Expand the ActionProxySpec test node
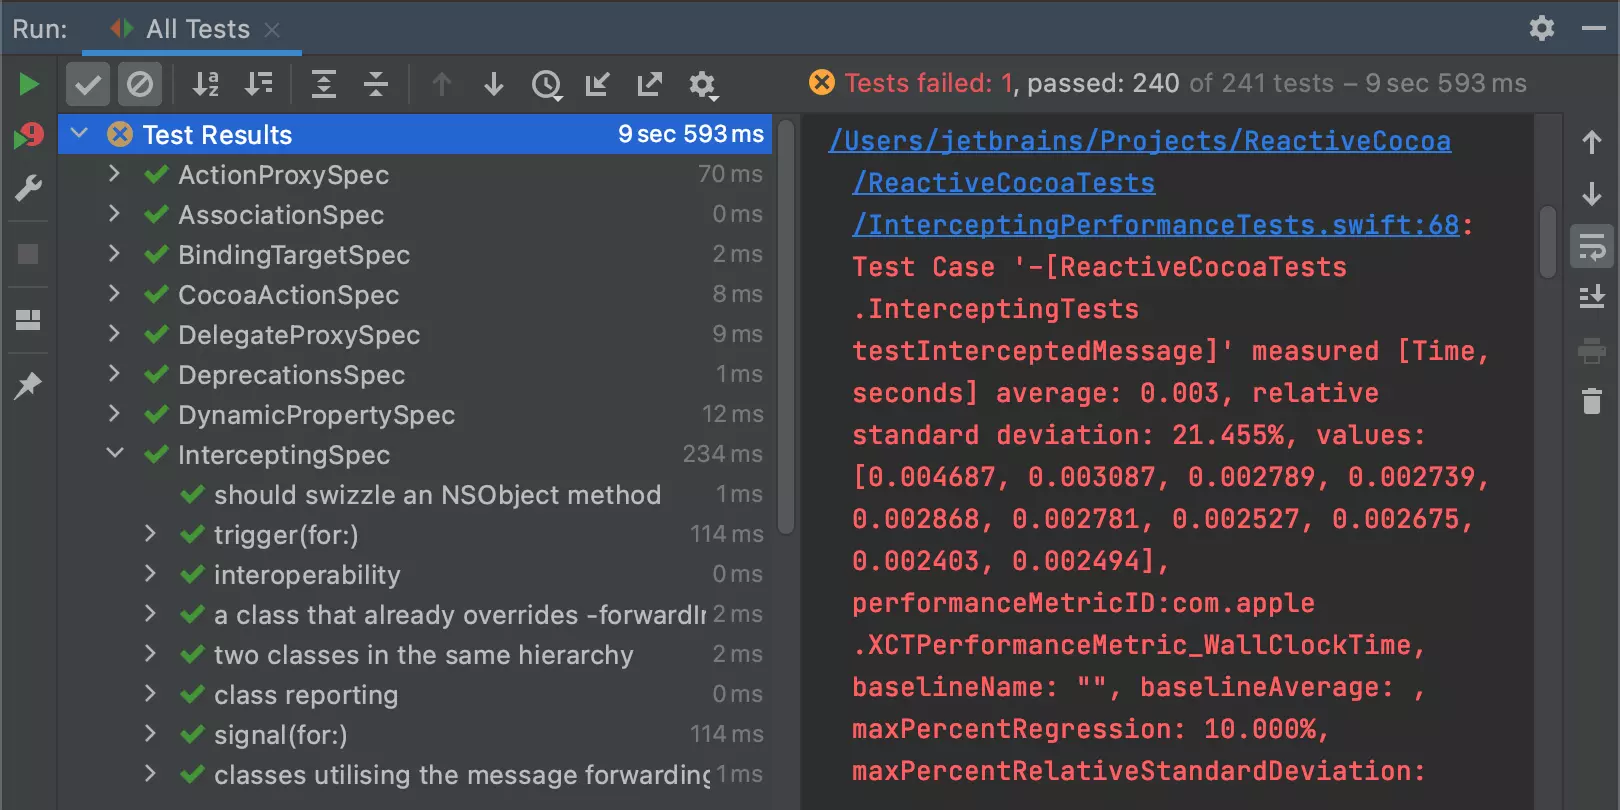This screenshot has height=810, width=1620. pos(115,174)
